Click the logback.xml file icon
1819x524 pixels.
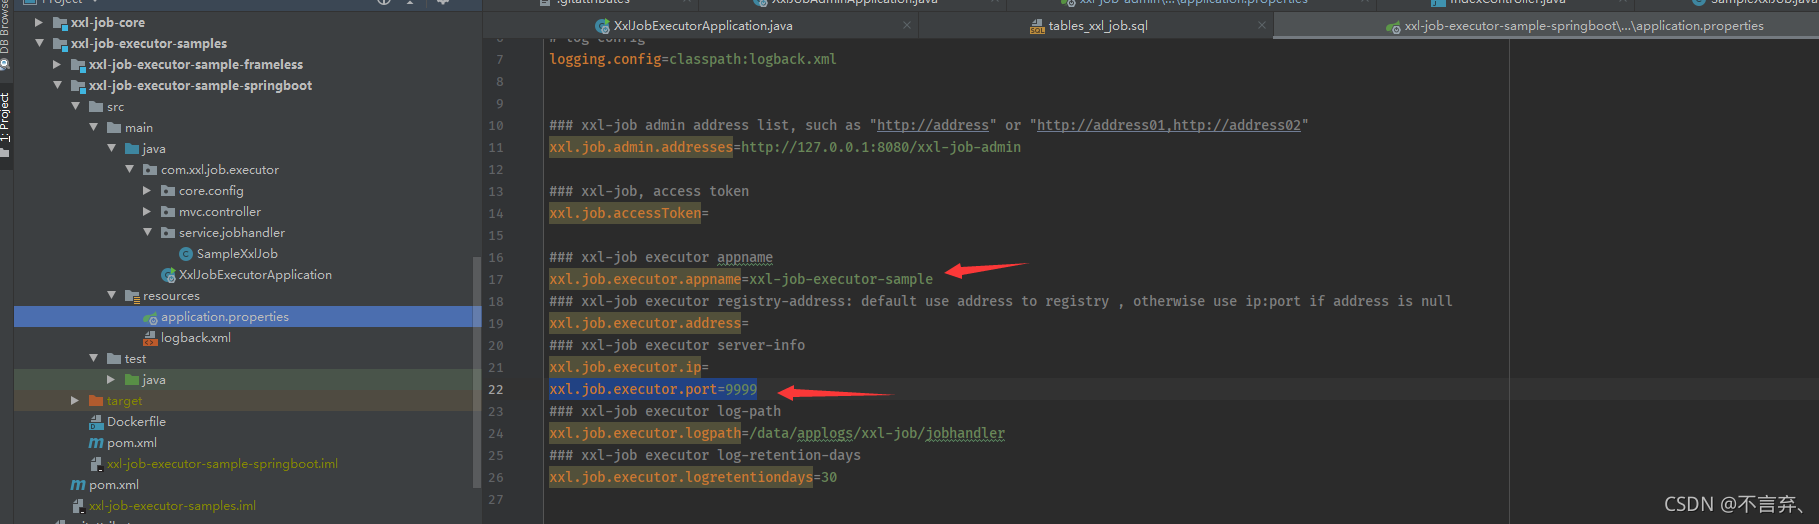pos(150,337)
